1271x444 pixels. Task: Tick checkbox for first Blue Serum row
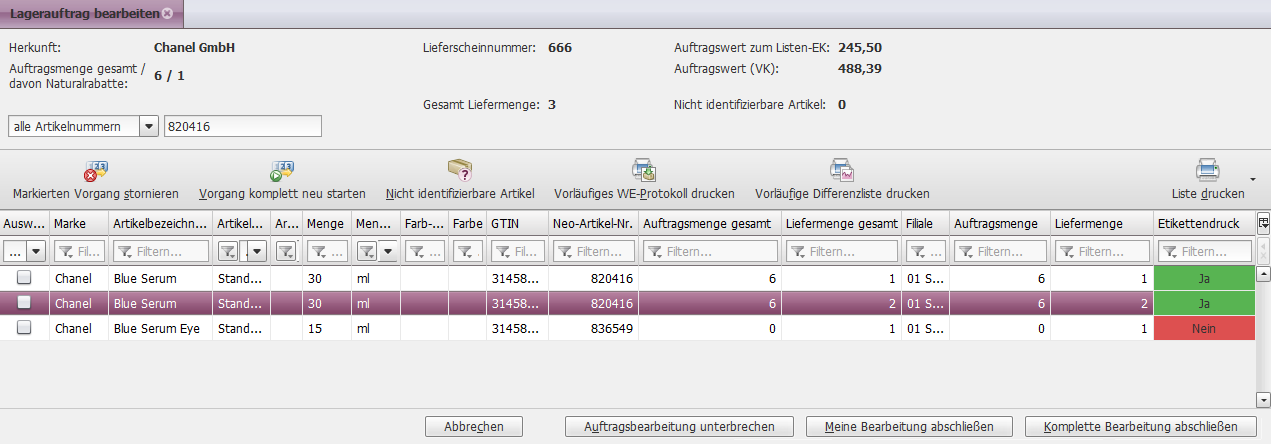(x=24, y=277)
